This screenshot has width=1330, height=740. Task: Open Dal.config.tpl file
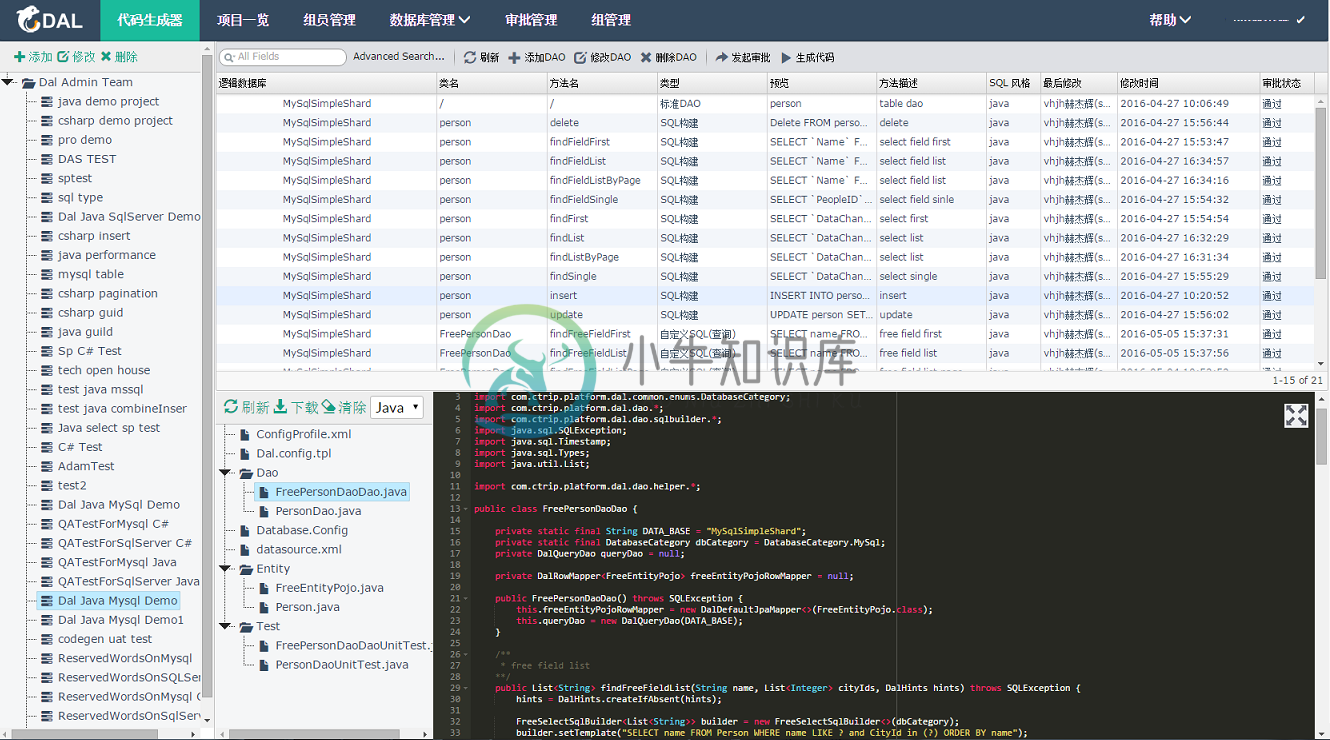293,454
